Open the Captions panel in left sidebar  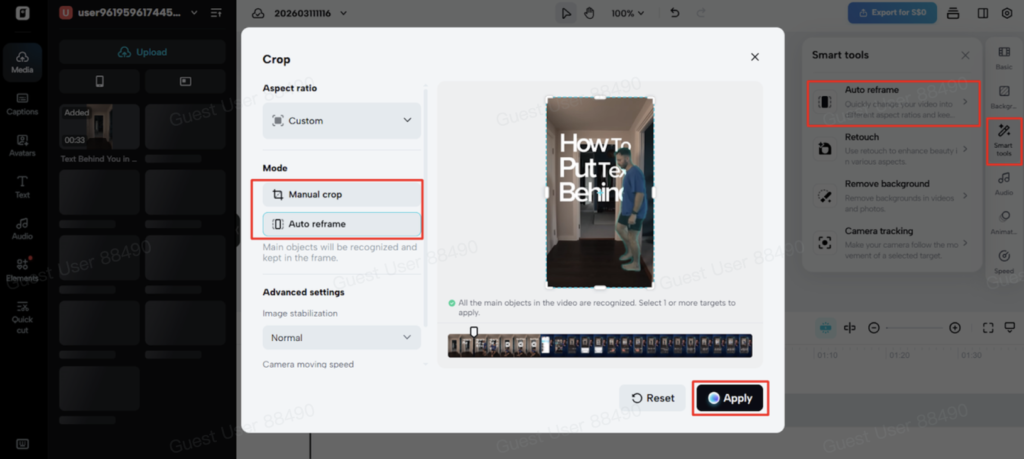coord(22,103)
